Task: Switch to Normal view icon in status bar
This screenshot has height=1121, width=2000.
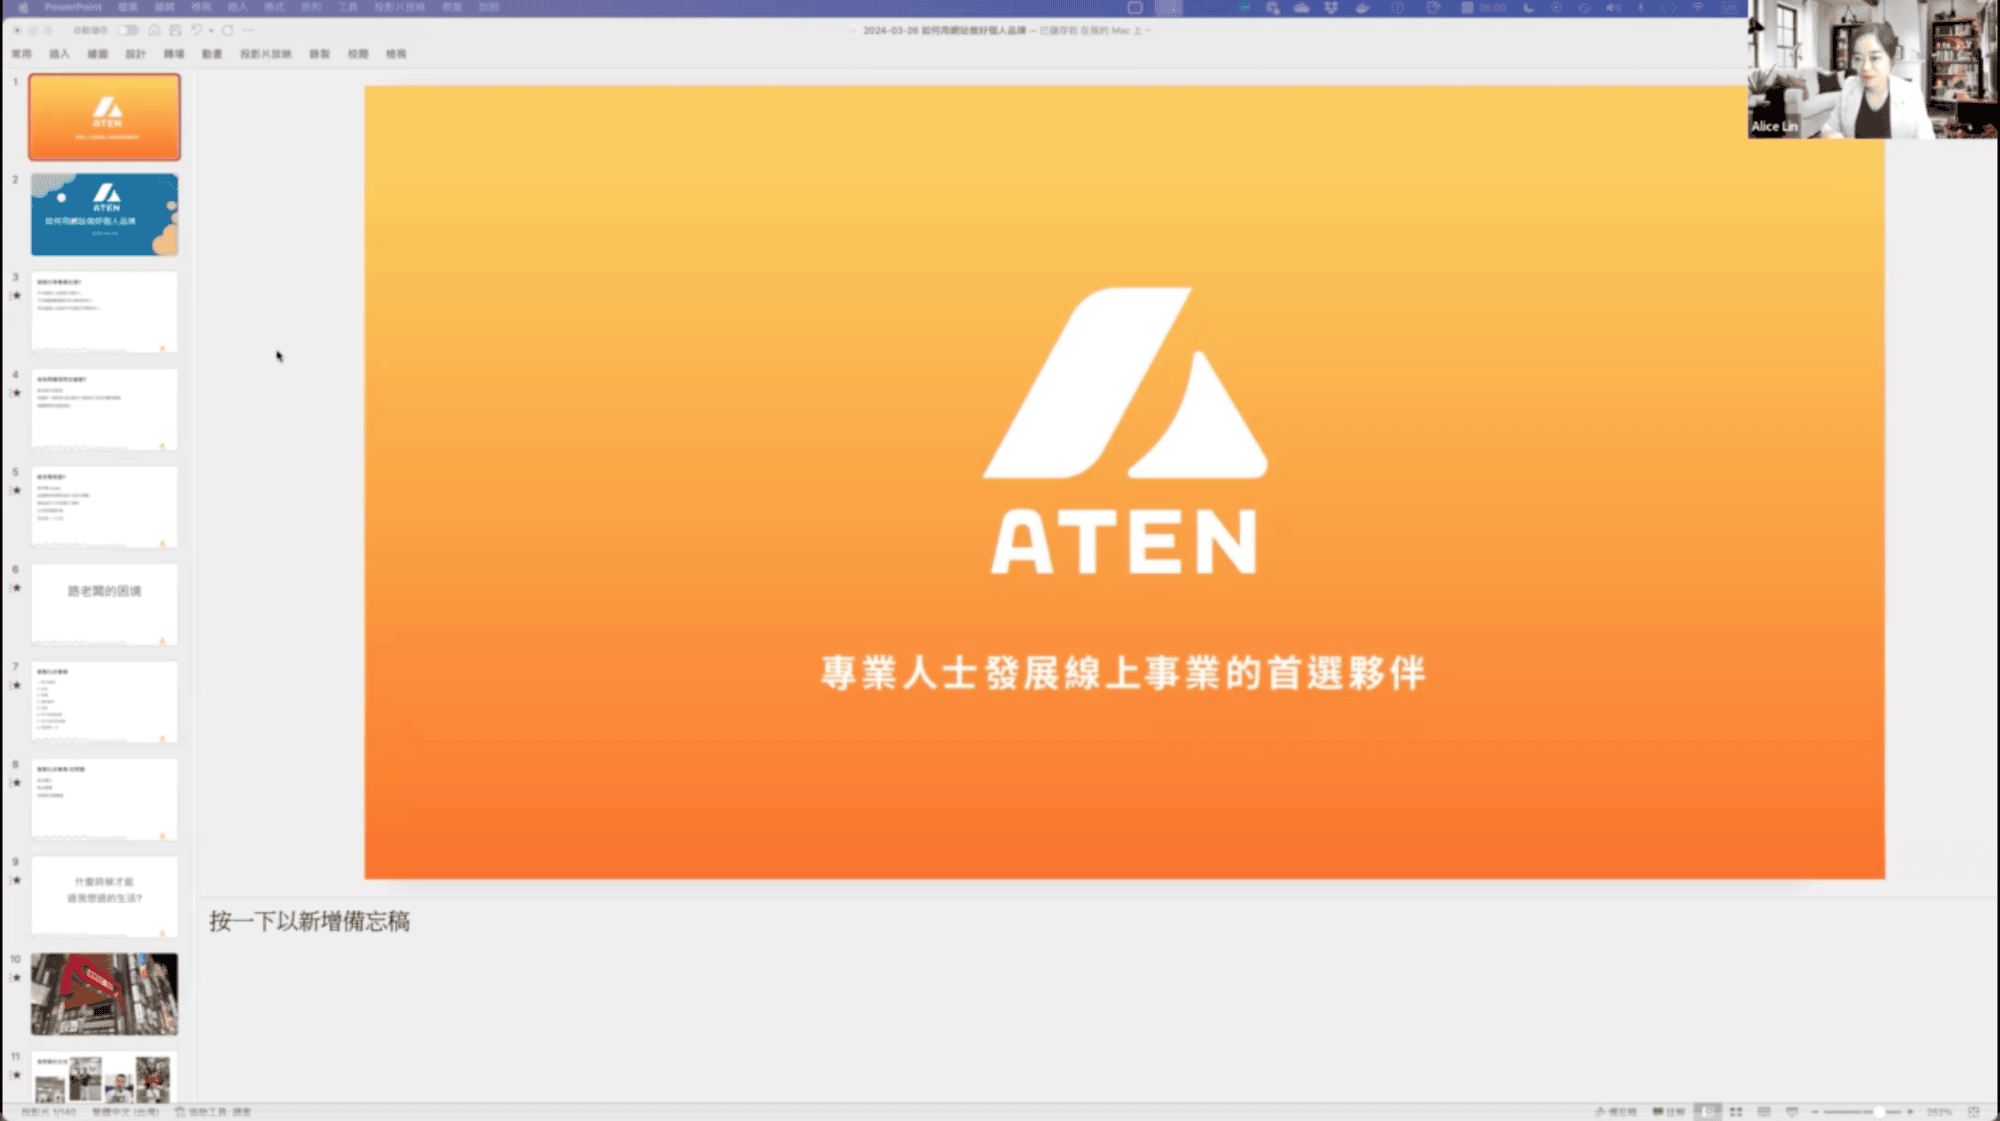Action: [x=1708, y=1111]
